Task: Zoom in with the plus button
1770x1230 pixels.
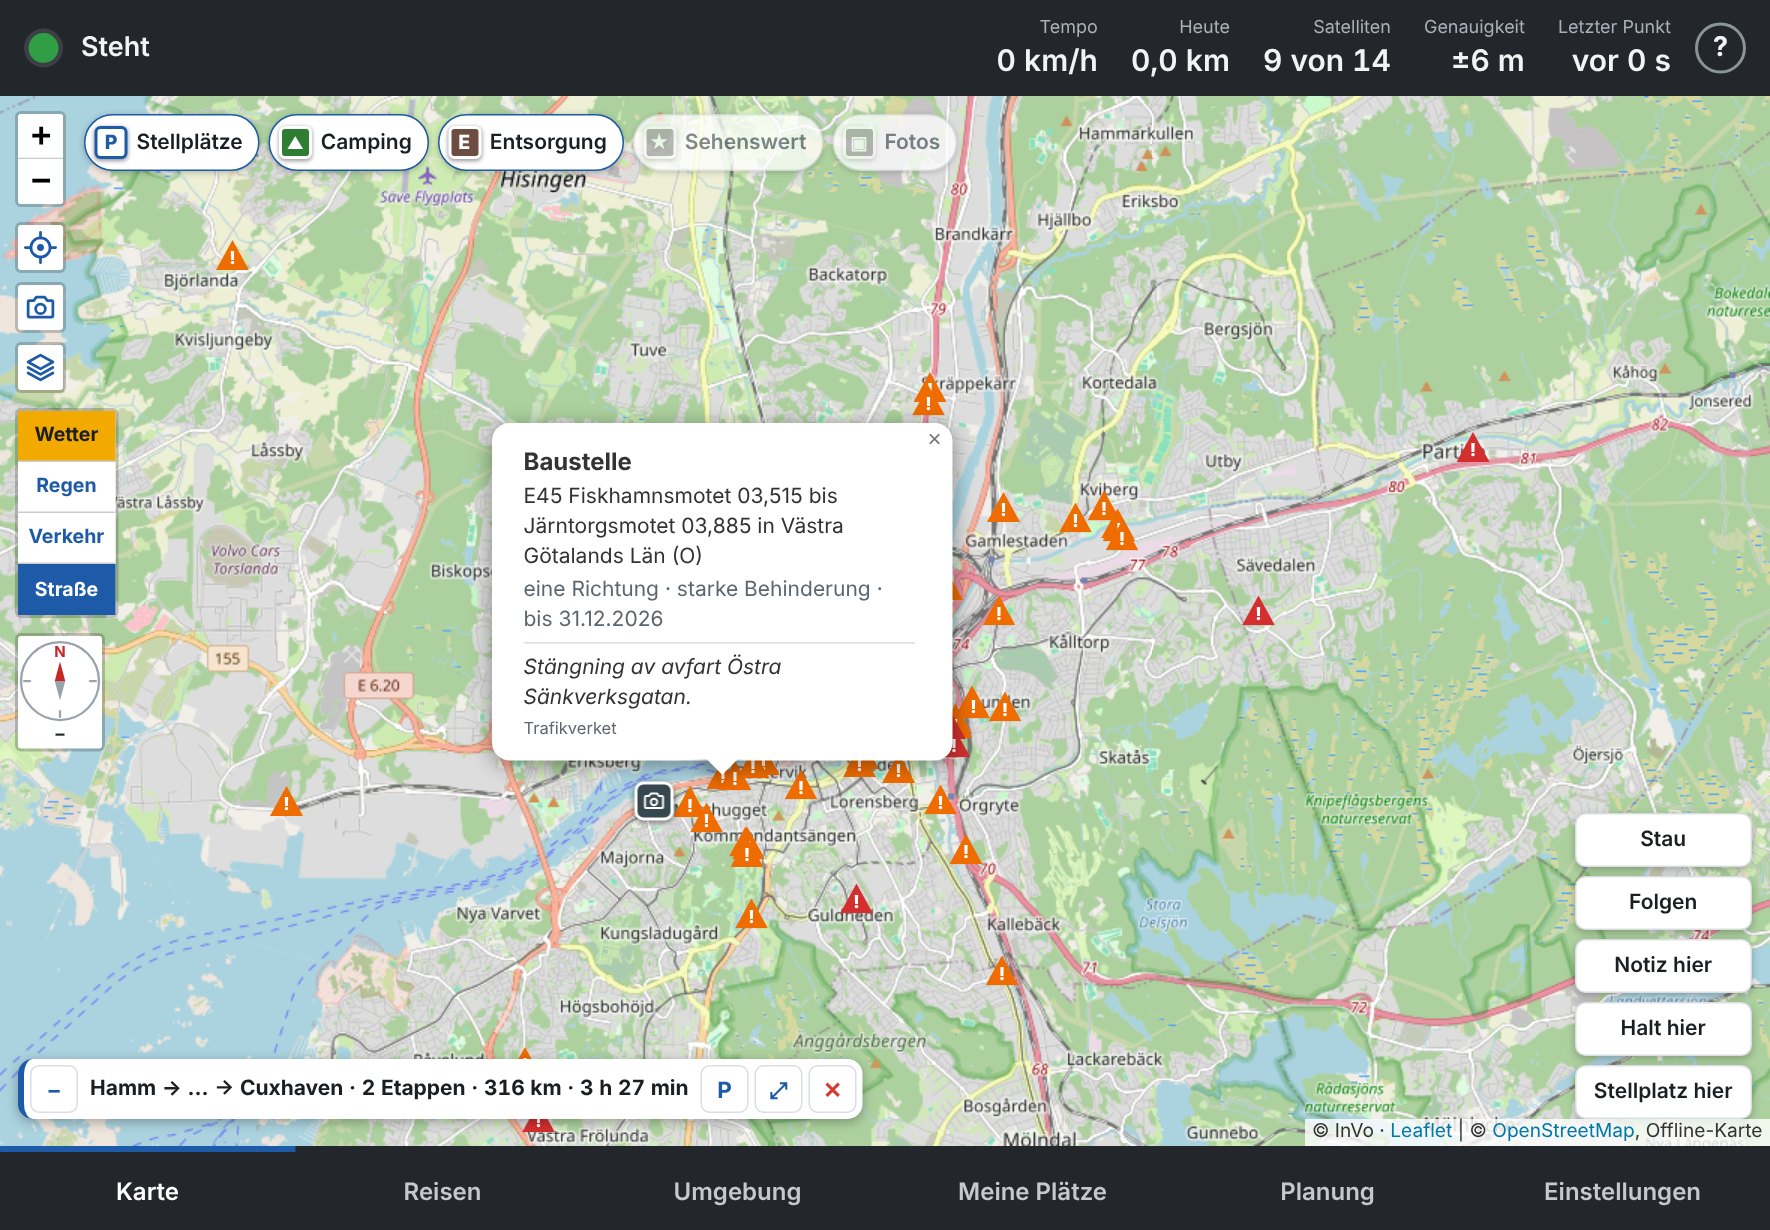Action: pos(41,136)
